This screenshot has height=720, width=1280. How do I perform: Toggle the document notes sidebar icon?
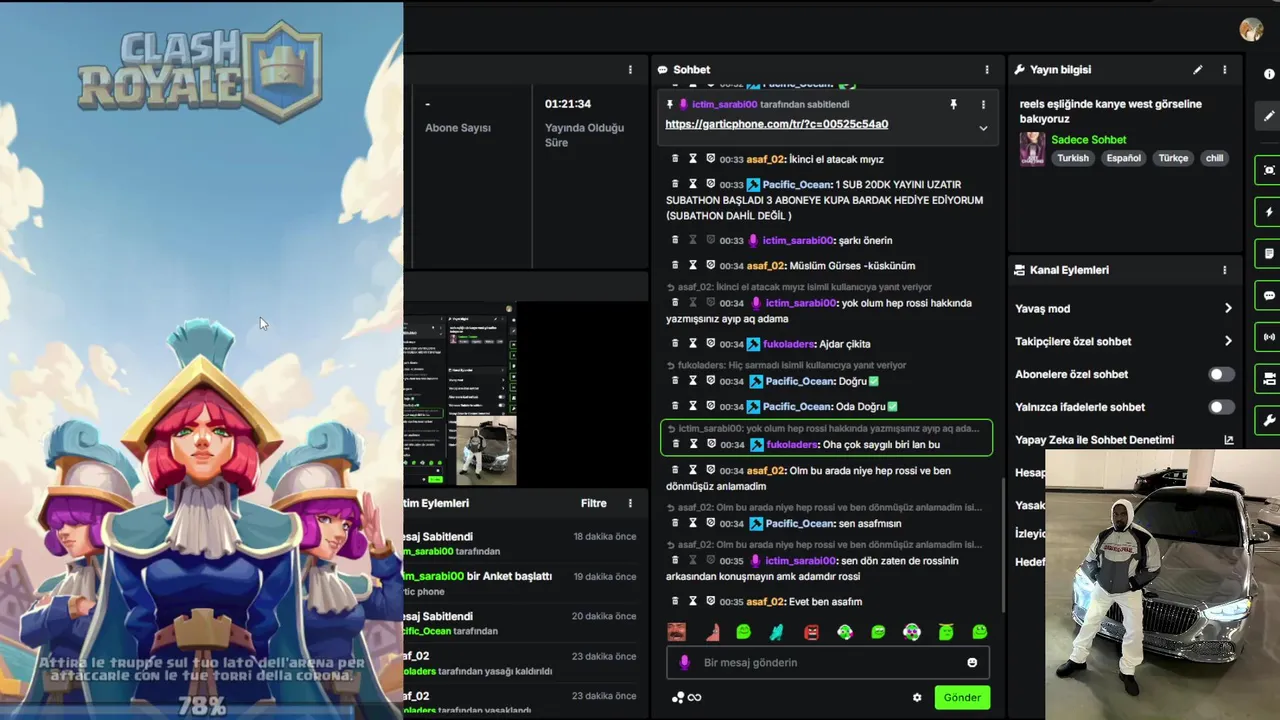pos(1269,254)
